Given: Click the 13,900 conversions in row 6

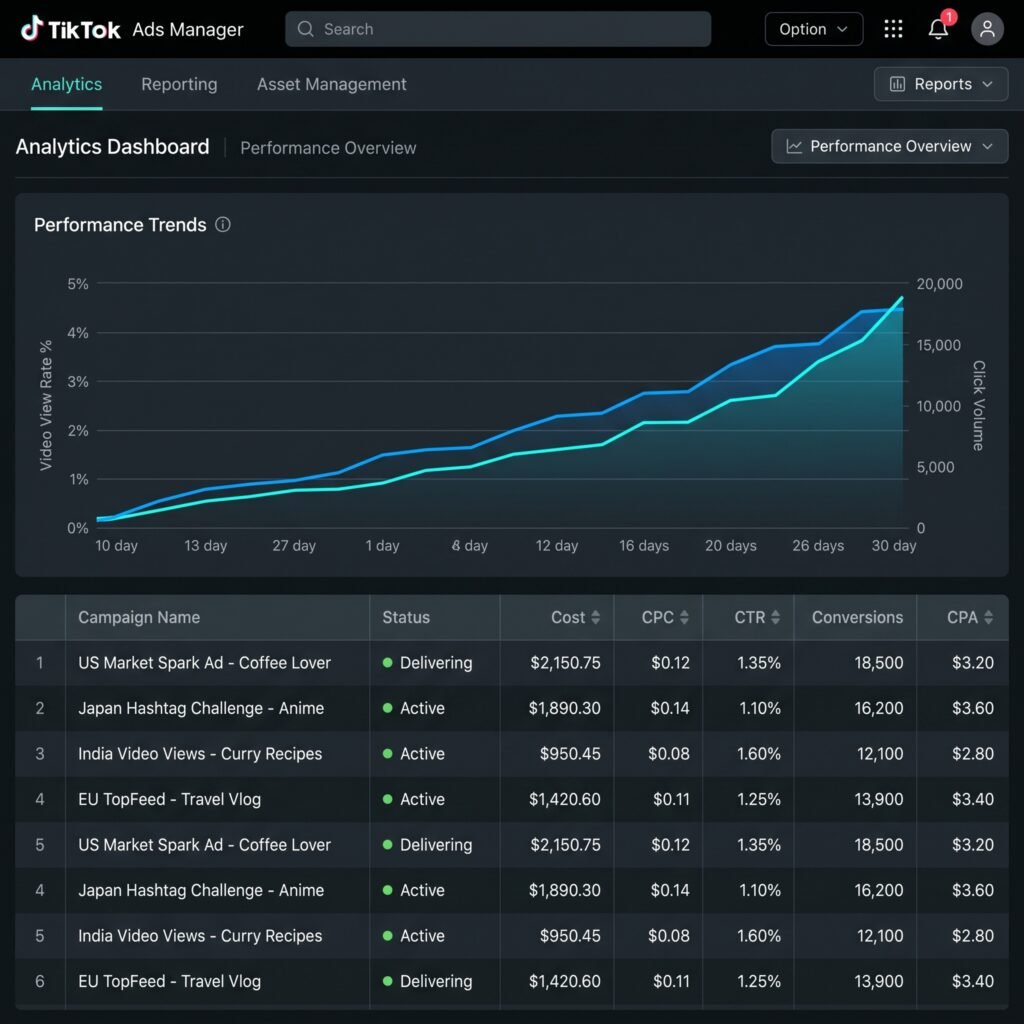Looking at the screenshot, I should [878, 982].
